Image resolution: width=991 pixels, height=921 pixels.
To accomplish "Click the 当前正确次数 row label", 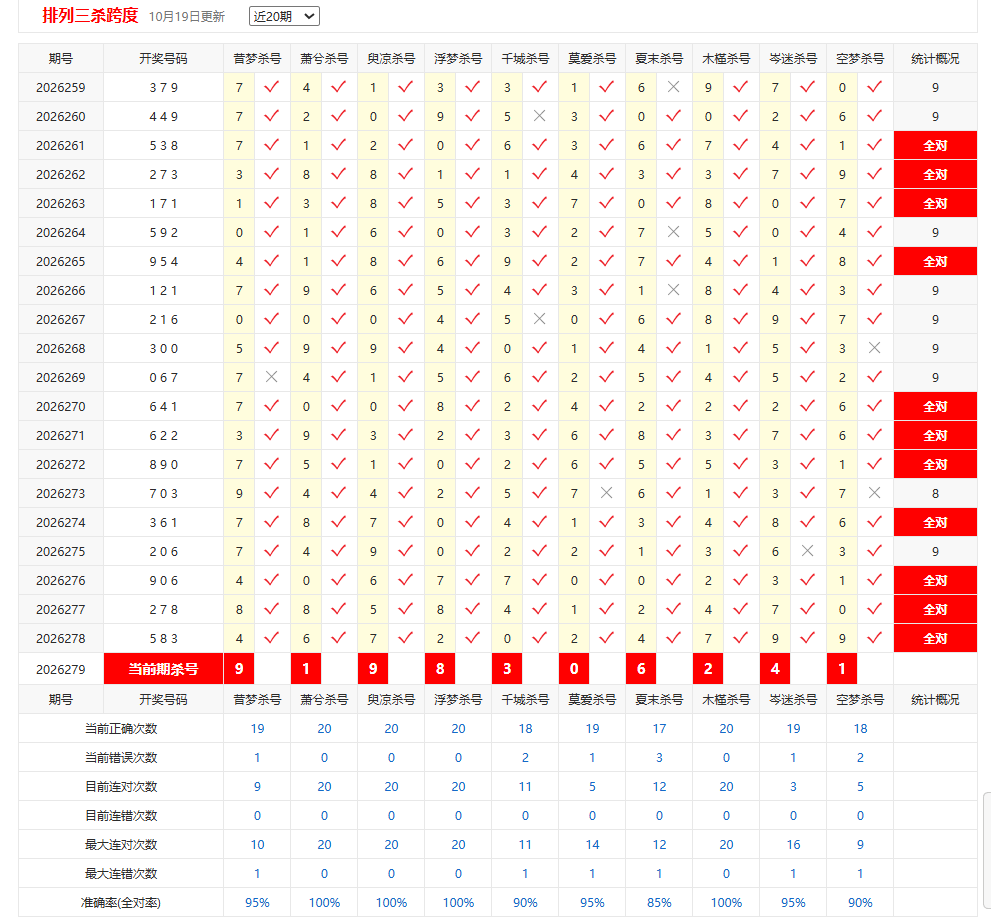I will [x=121, y=729].
